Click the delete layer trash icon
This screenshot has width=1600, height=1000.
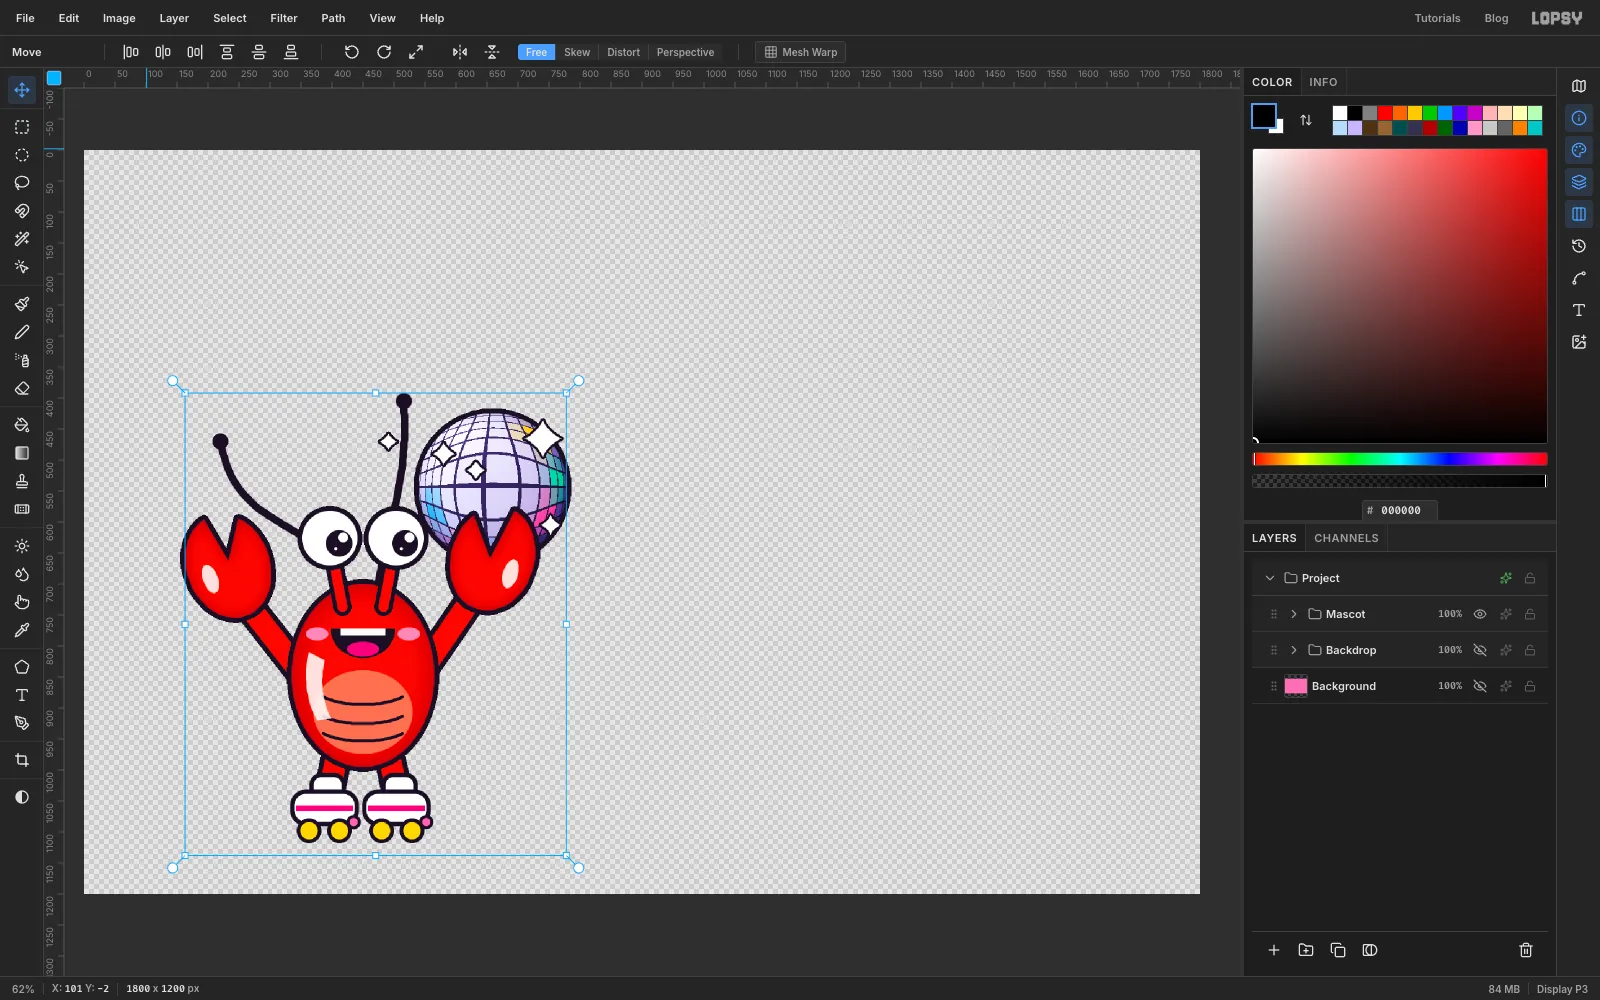coord(1526,950)
